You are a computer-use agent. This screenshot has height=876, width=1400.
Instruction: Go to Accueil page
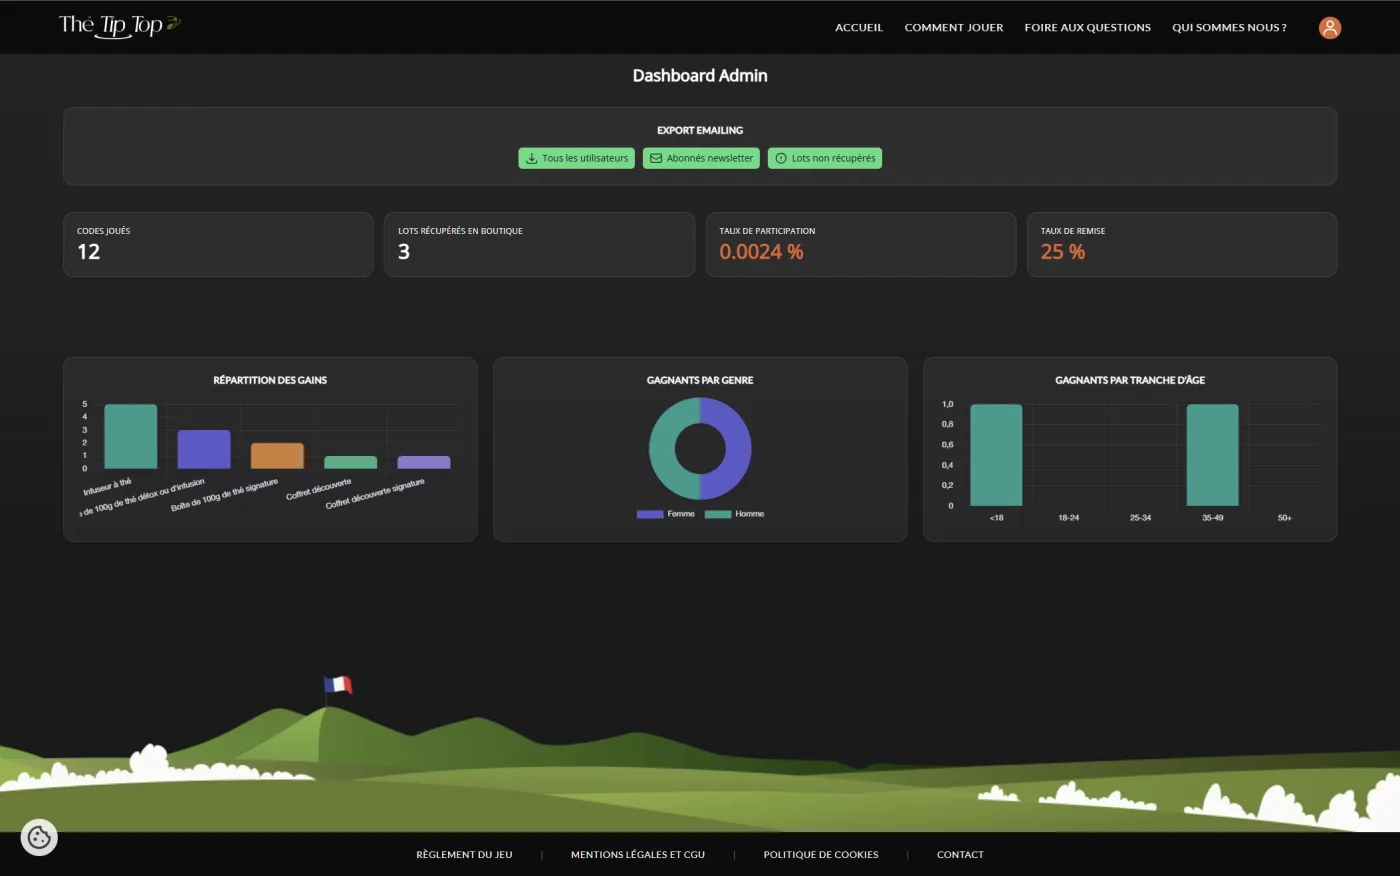coord(859,28)
